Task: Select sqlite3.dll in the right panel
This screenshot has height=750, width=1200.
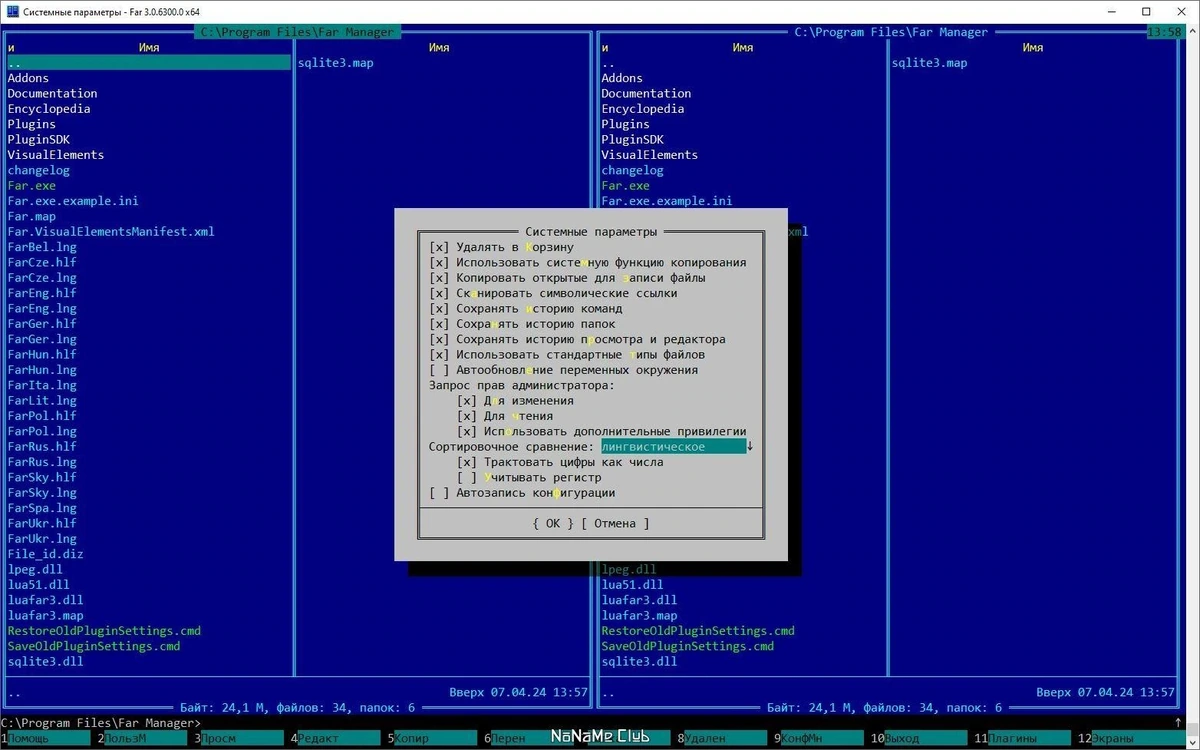Action: 639,661
